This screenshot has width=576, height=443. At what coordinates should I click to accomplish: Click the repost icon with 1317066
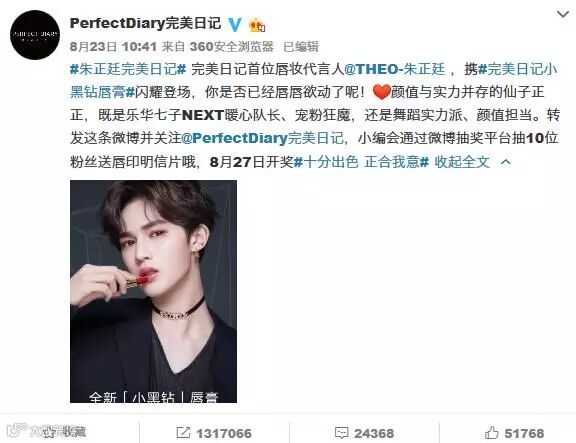click(183, 432)
